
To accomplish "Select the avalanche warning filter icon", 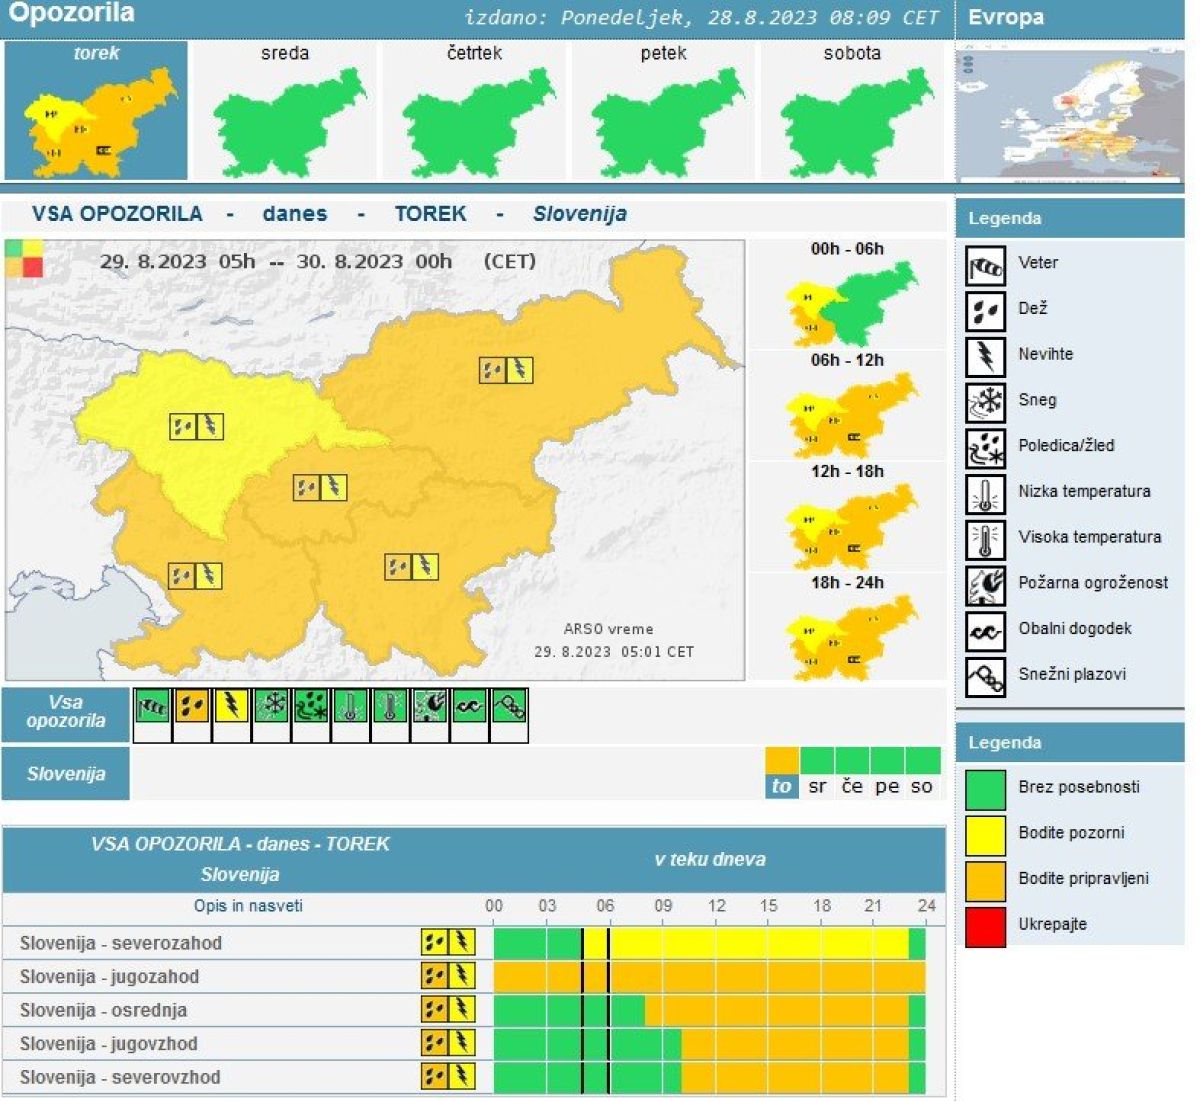I will click(x=509, y=707).
